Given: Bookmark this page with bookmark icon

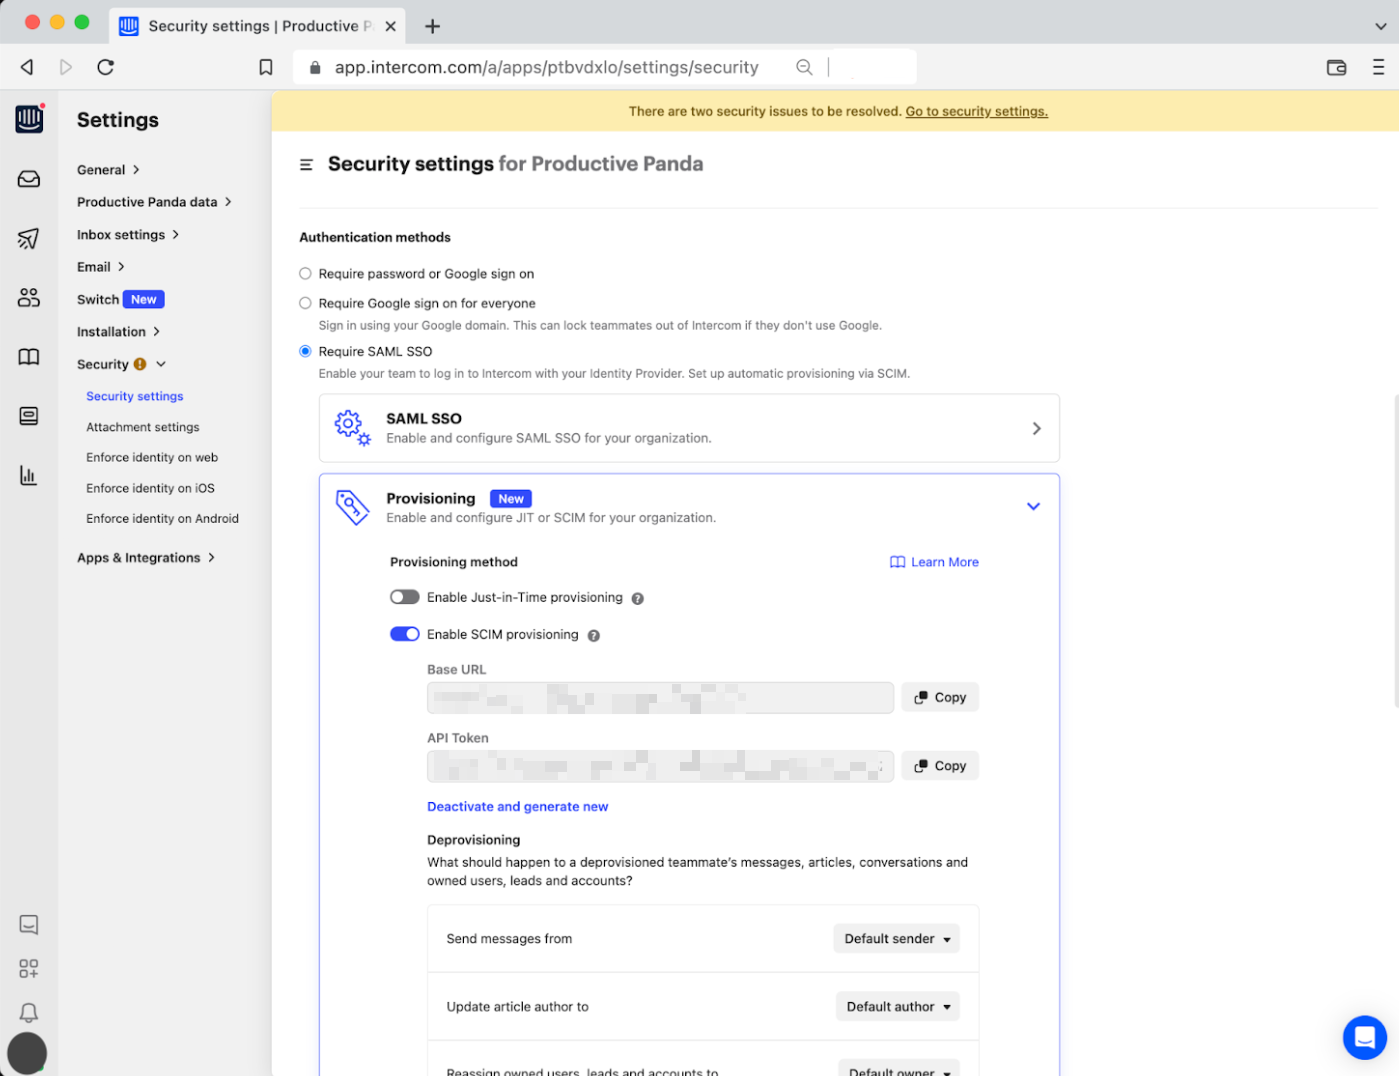Looking at the screenshot, I should coord(266,67).
